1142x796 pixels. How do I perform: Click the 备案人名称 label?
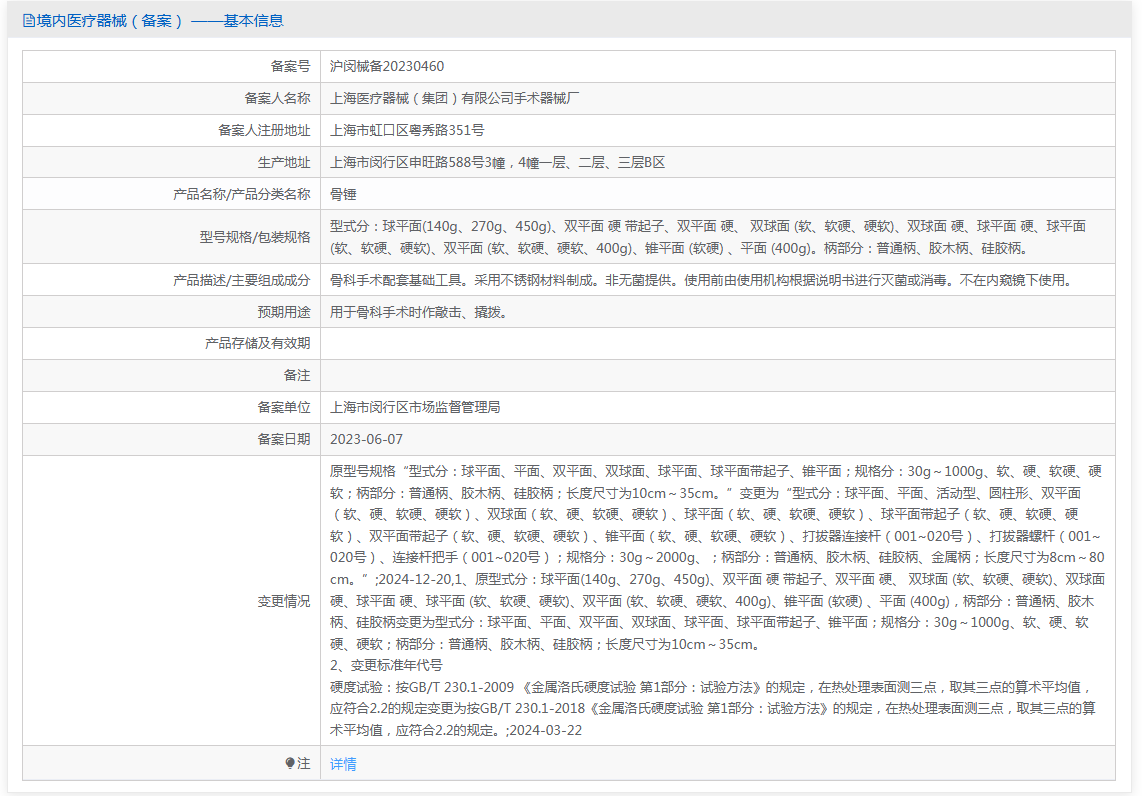(x=277, y=98)
